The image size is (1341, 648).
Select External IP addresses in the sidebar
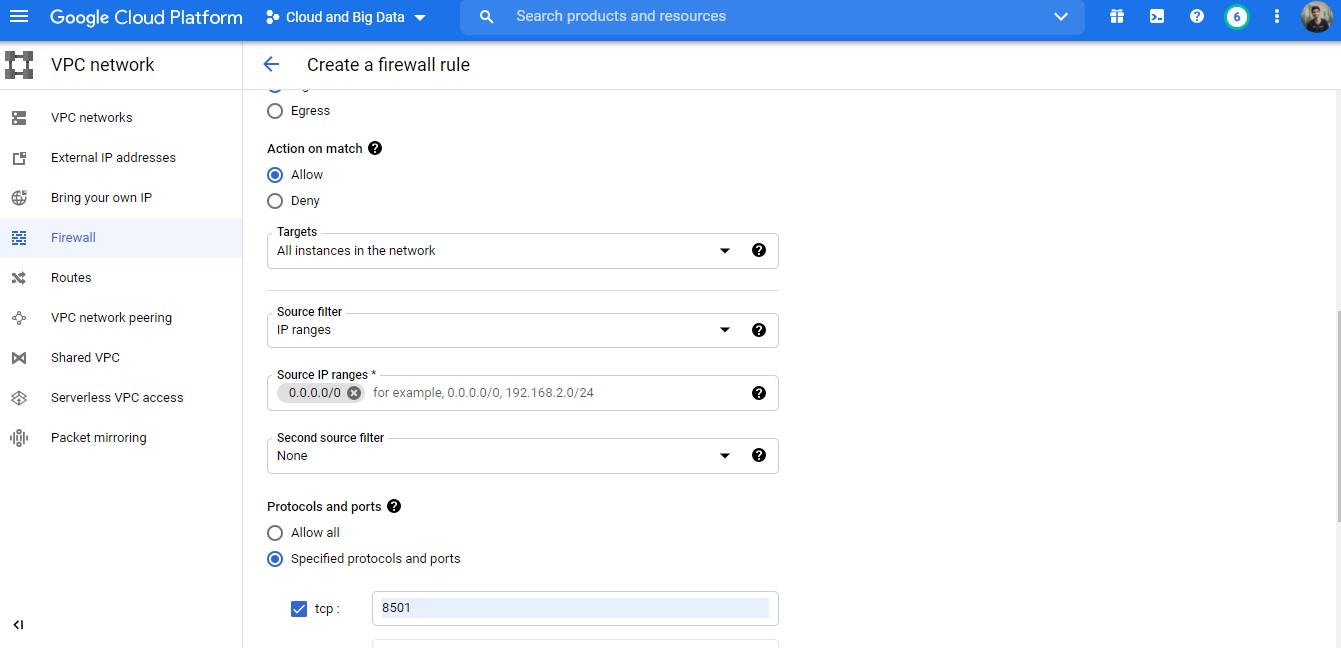(x=113, y=157)
